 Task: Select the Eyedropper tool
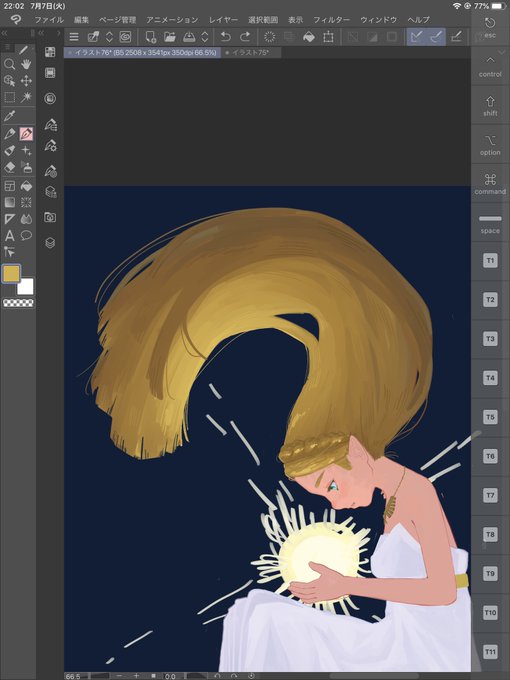pos(10,116)
